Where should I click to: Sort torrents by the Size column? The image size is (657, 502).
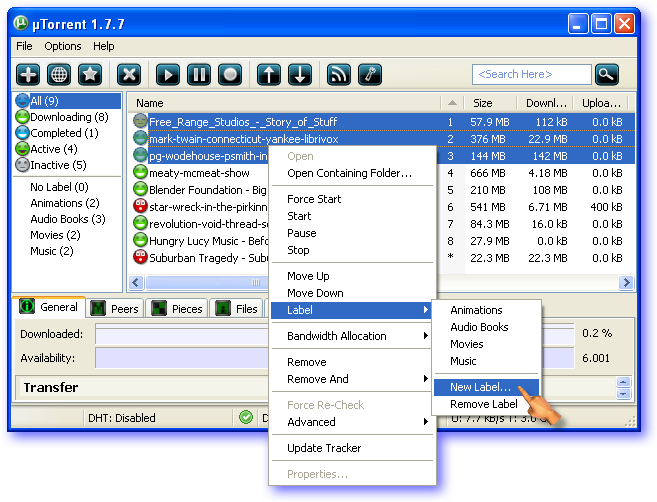(483, 103)
